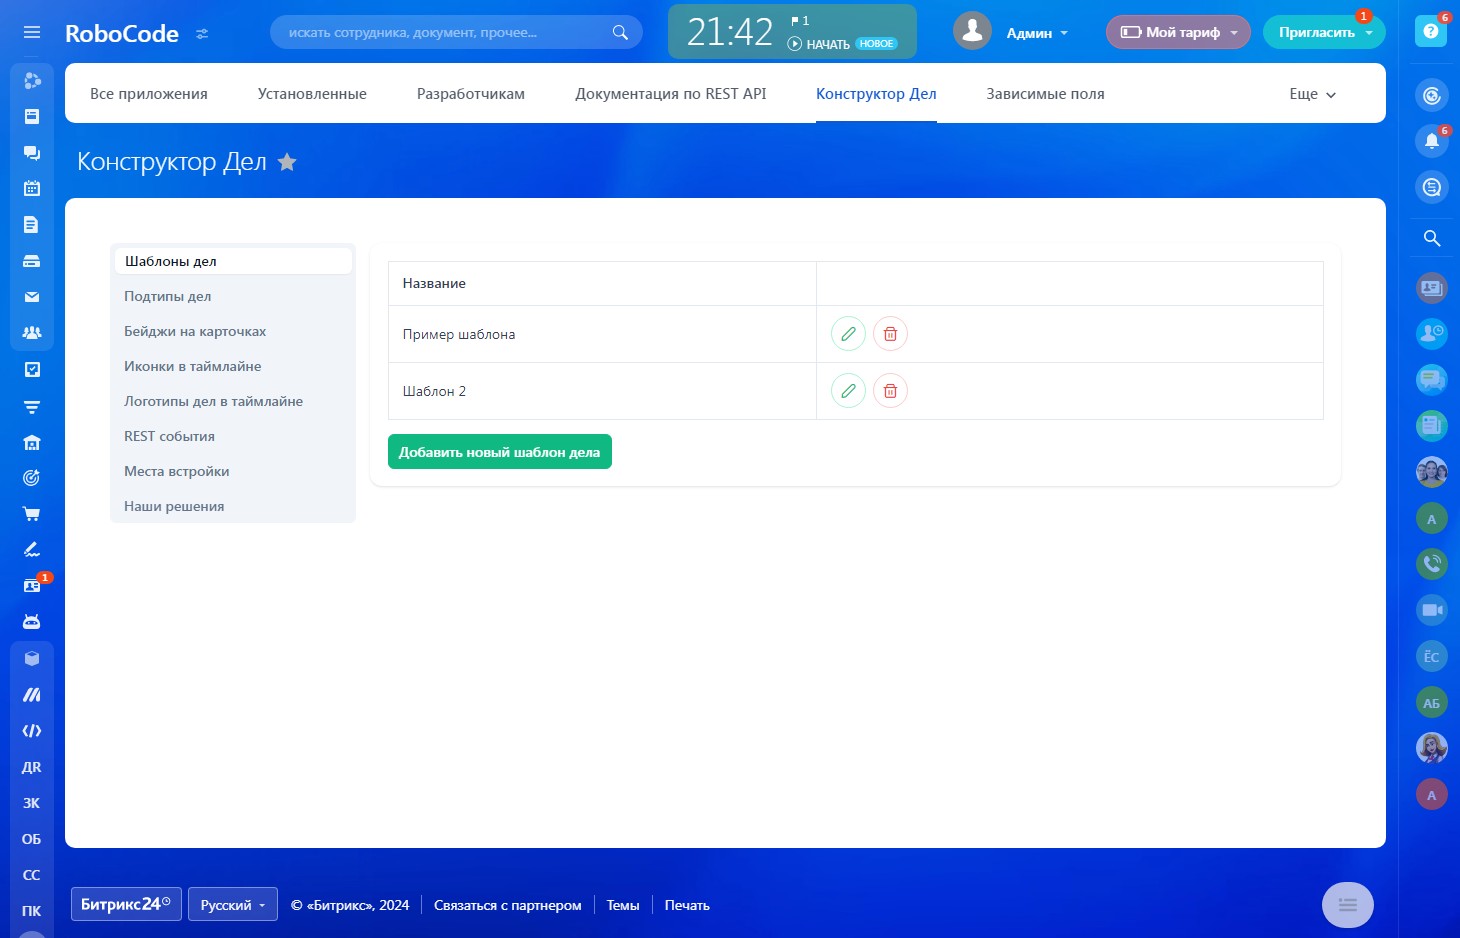The width and height of the screenshot is (1460, 938).
Task: Click trash icon in Шаблон 2 row
Action: coord(890,391)
